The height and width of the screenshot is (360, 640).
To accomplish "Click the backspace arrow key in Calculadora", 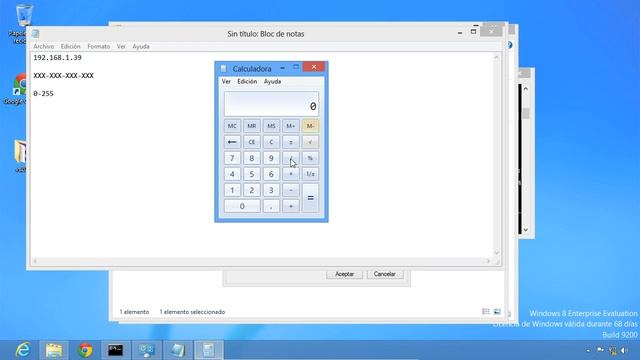I will [232, 142].
